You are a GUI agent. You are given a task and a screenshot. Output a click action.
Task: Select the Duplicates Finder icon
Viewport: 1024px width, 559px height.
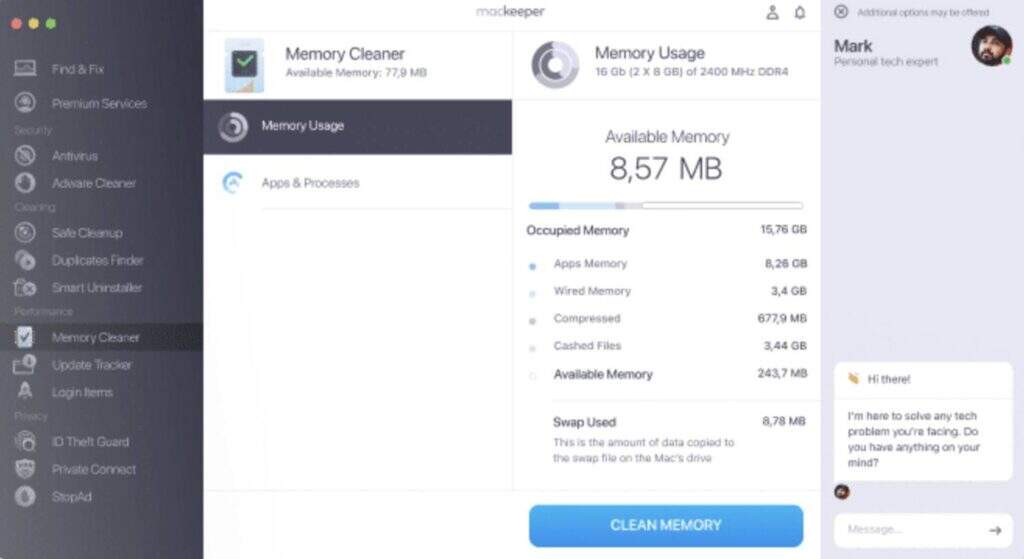pos(25,260)
